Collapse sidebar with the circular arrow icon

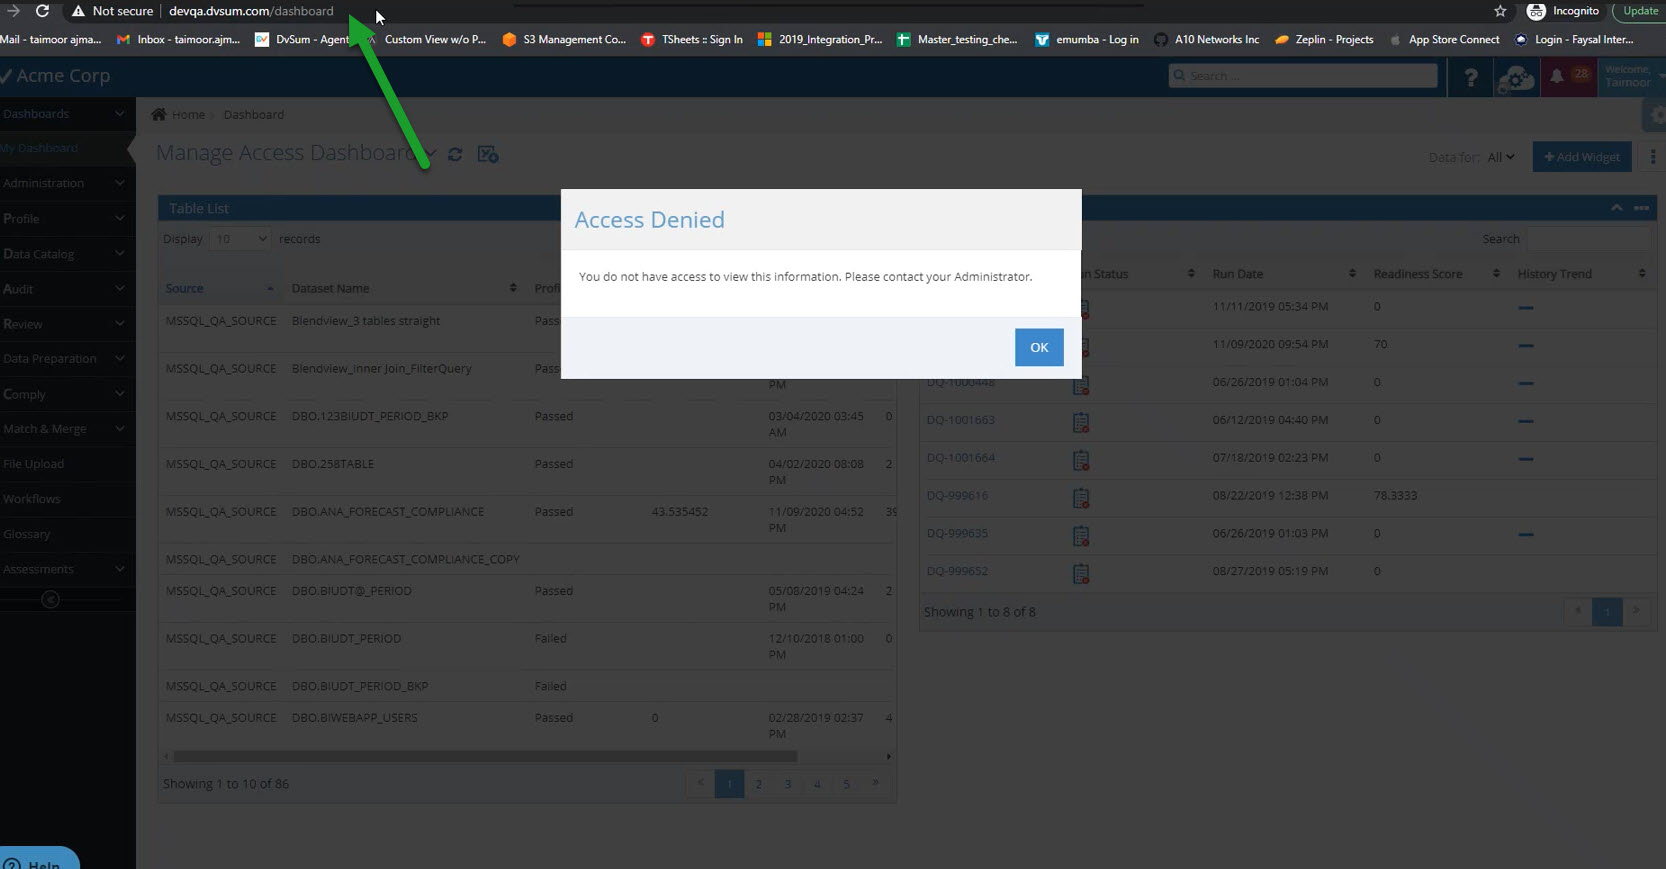[x=50, y=599]
